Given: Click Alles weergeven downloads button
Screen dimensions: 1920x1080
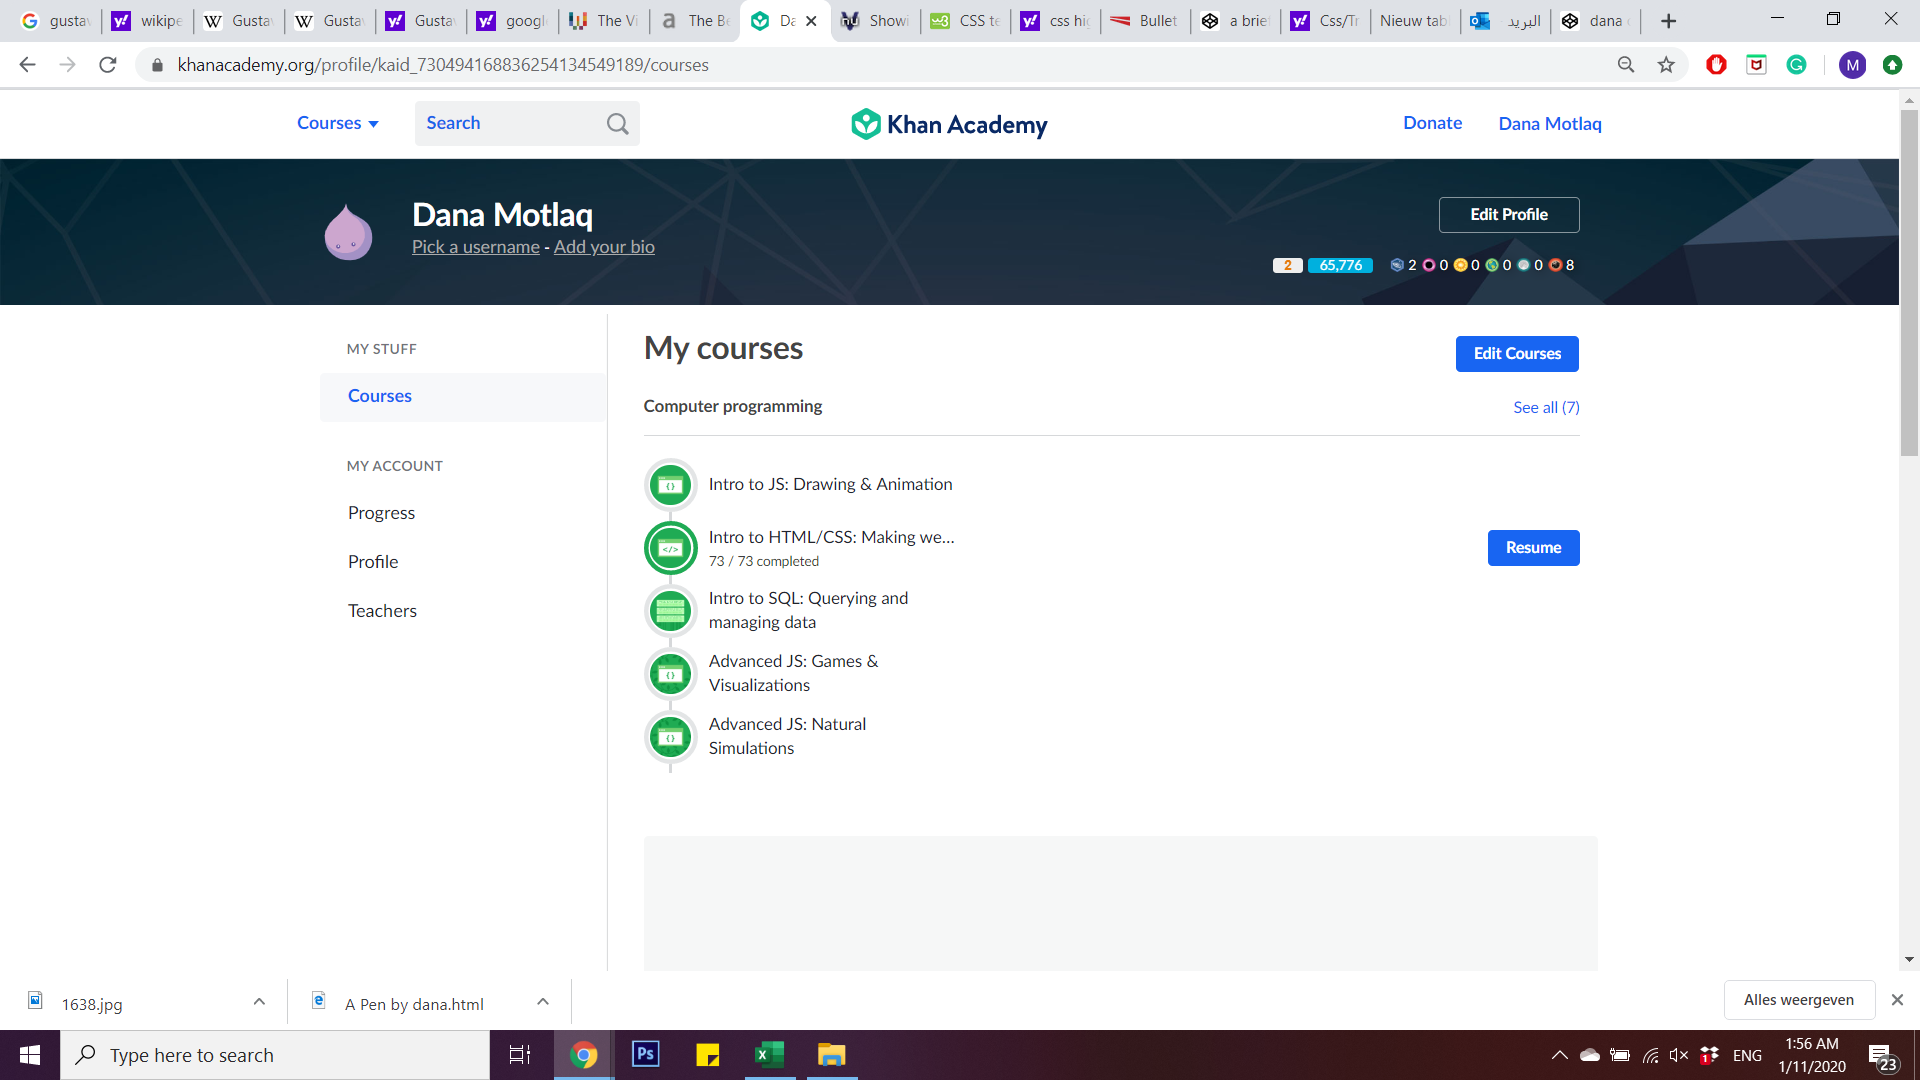Looking at the screenshot, I should [x=1799, y=1000].
